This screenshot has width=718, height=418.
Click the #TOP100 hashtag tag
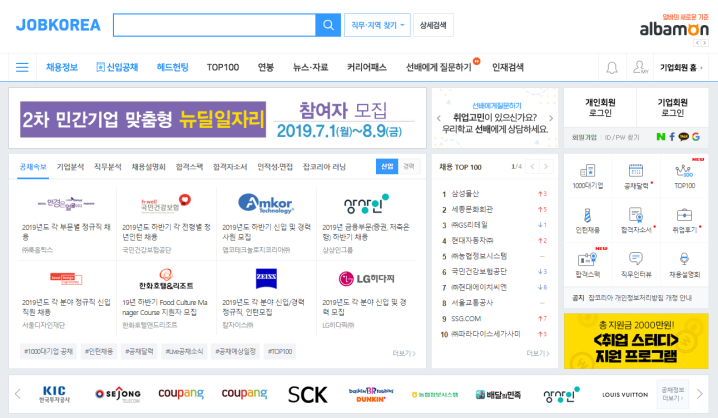click(279, 352)
